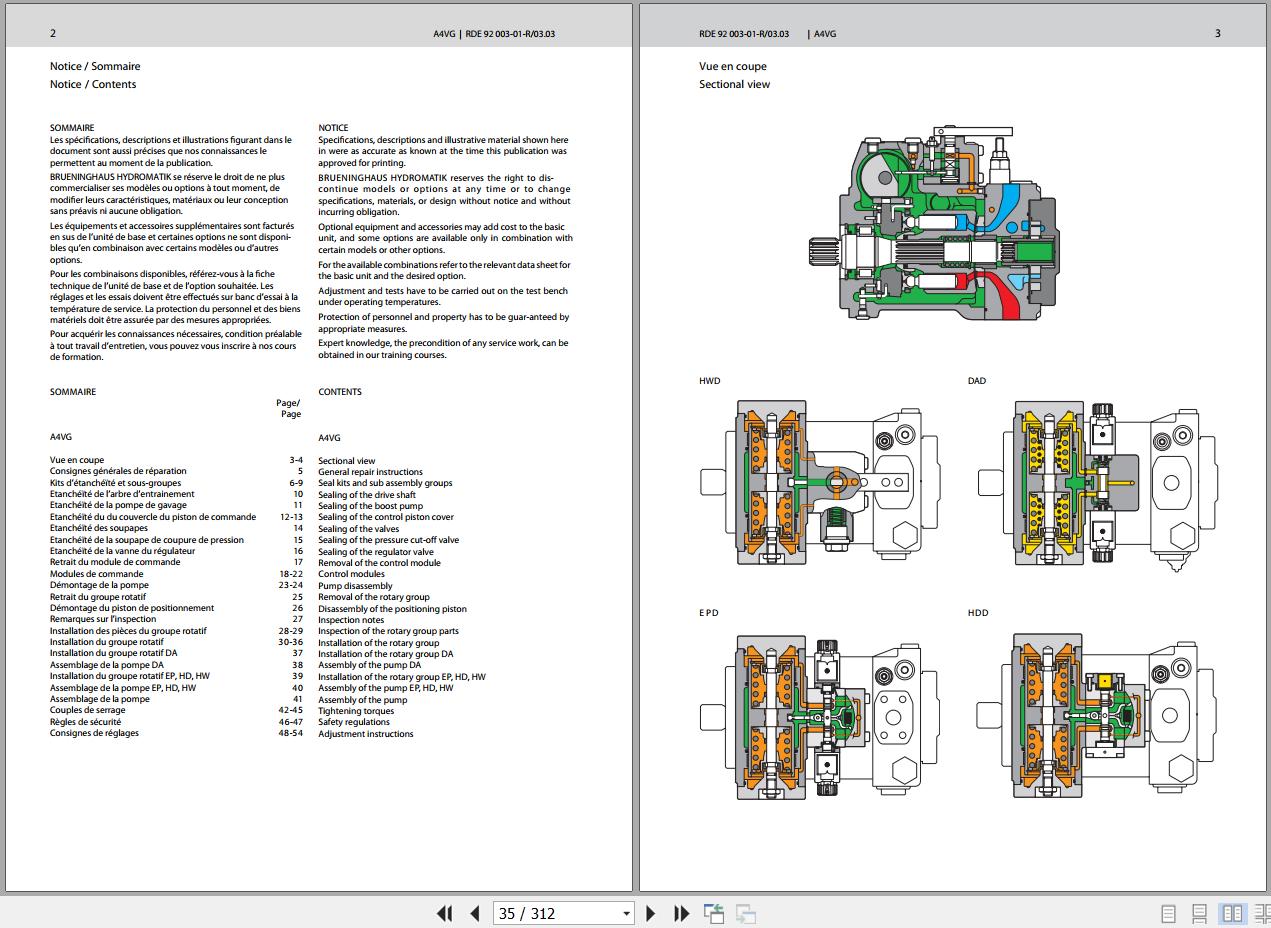Click 'Assembly of the pump DA' entry

369,665
